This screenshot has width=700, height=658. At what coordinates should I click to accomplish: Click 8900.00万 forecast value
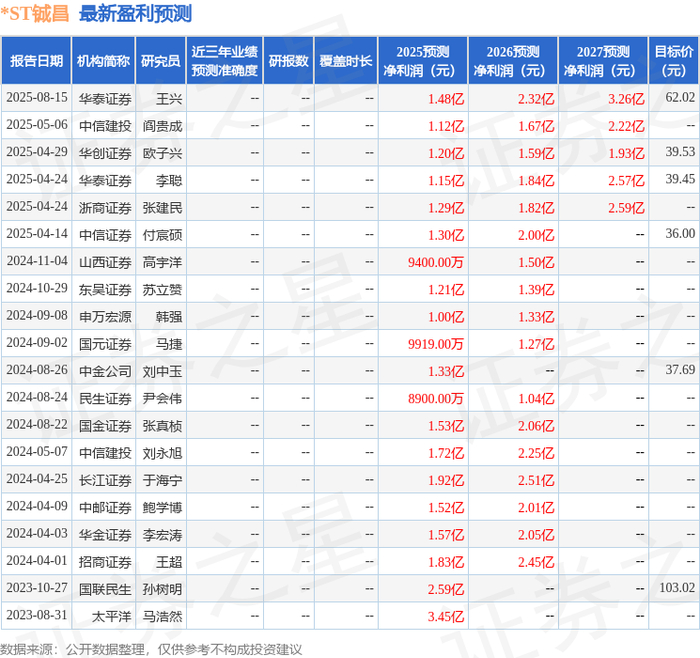pos(436,398)
